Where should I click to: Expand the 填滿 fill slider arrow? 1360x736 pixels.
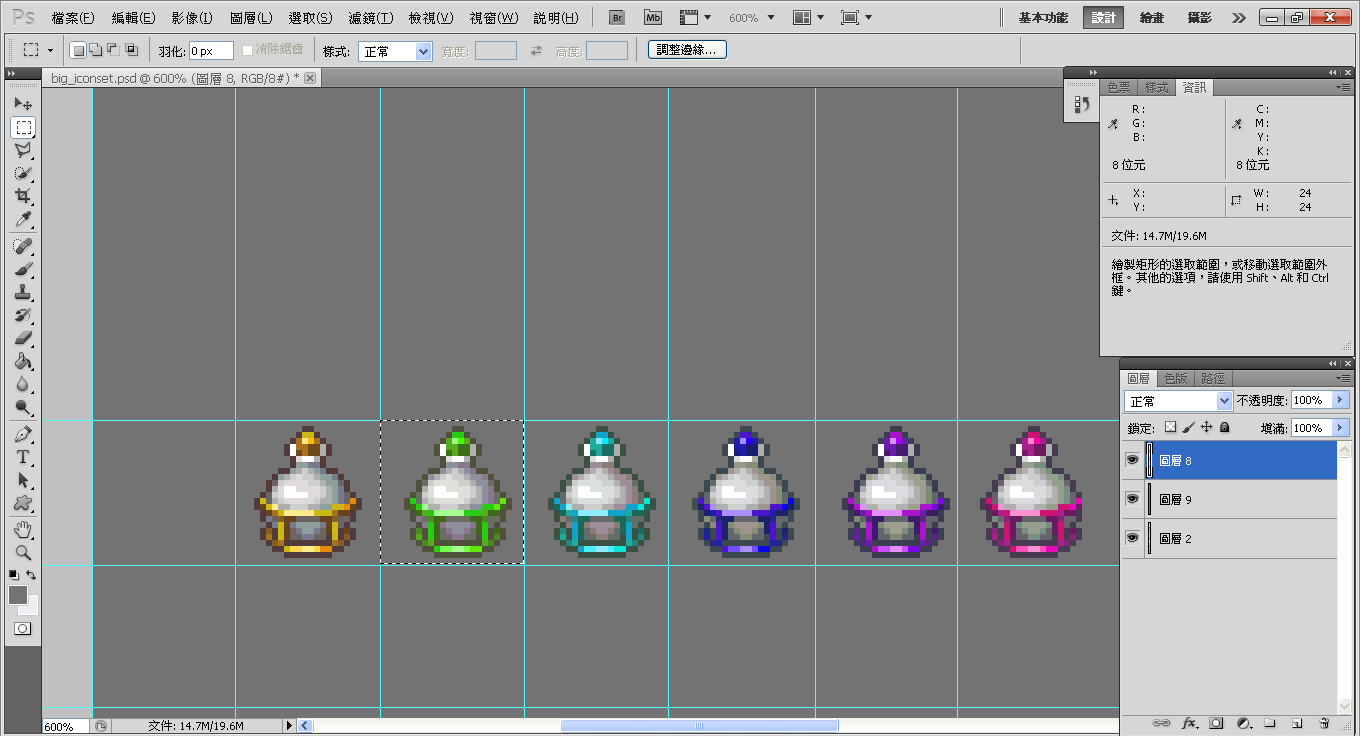point(1341,427)
